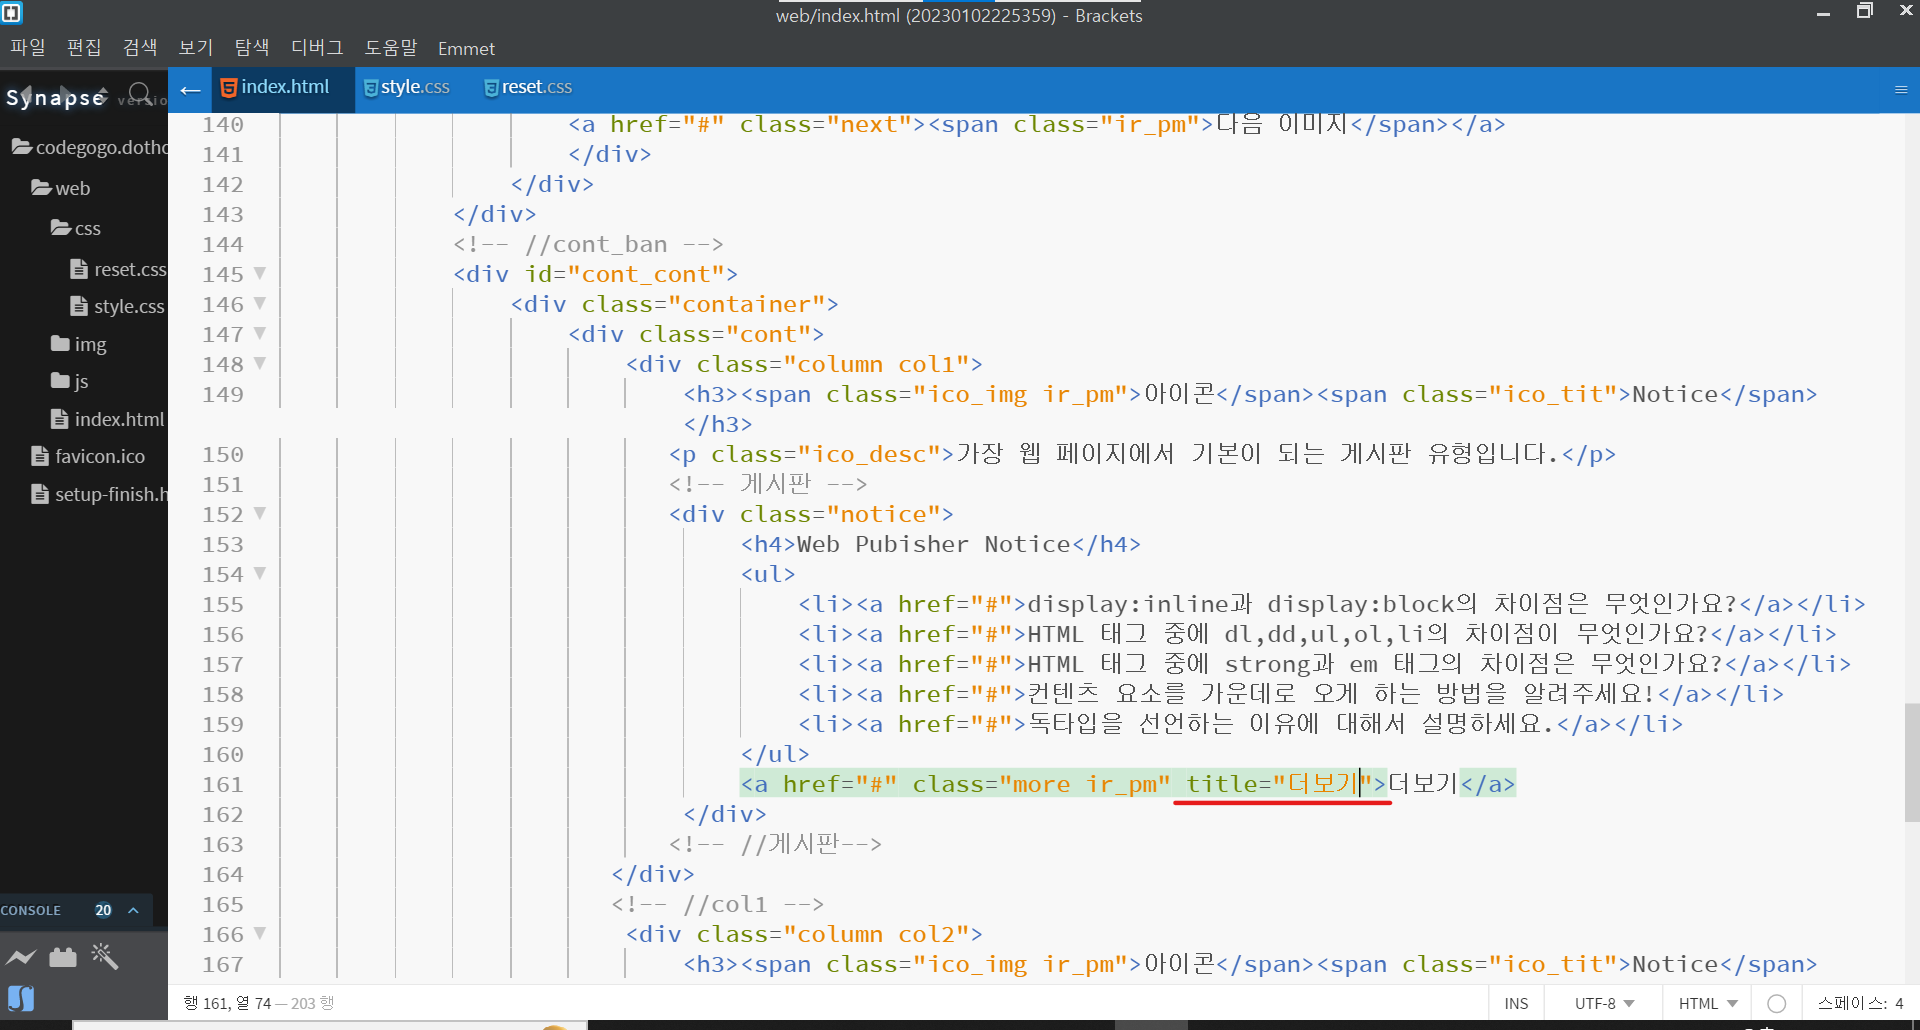The width and height of the screenshot is (1920, 1030).
Task: Expand the console panel chevron
Action: [x=133, y=910]
